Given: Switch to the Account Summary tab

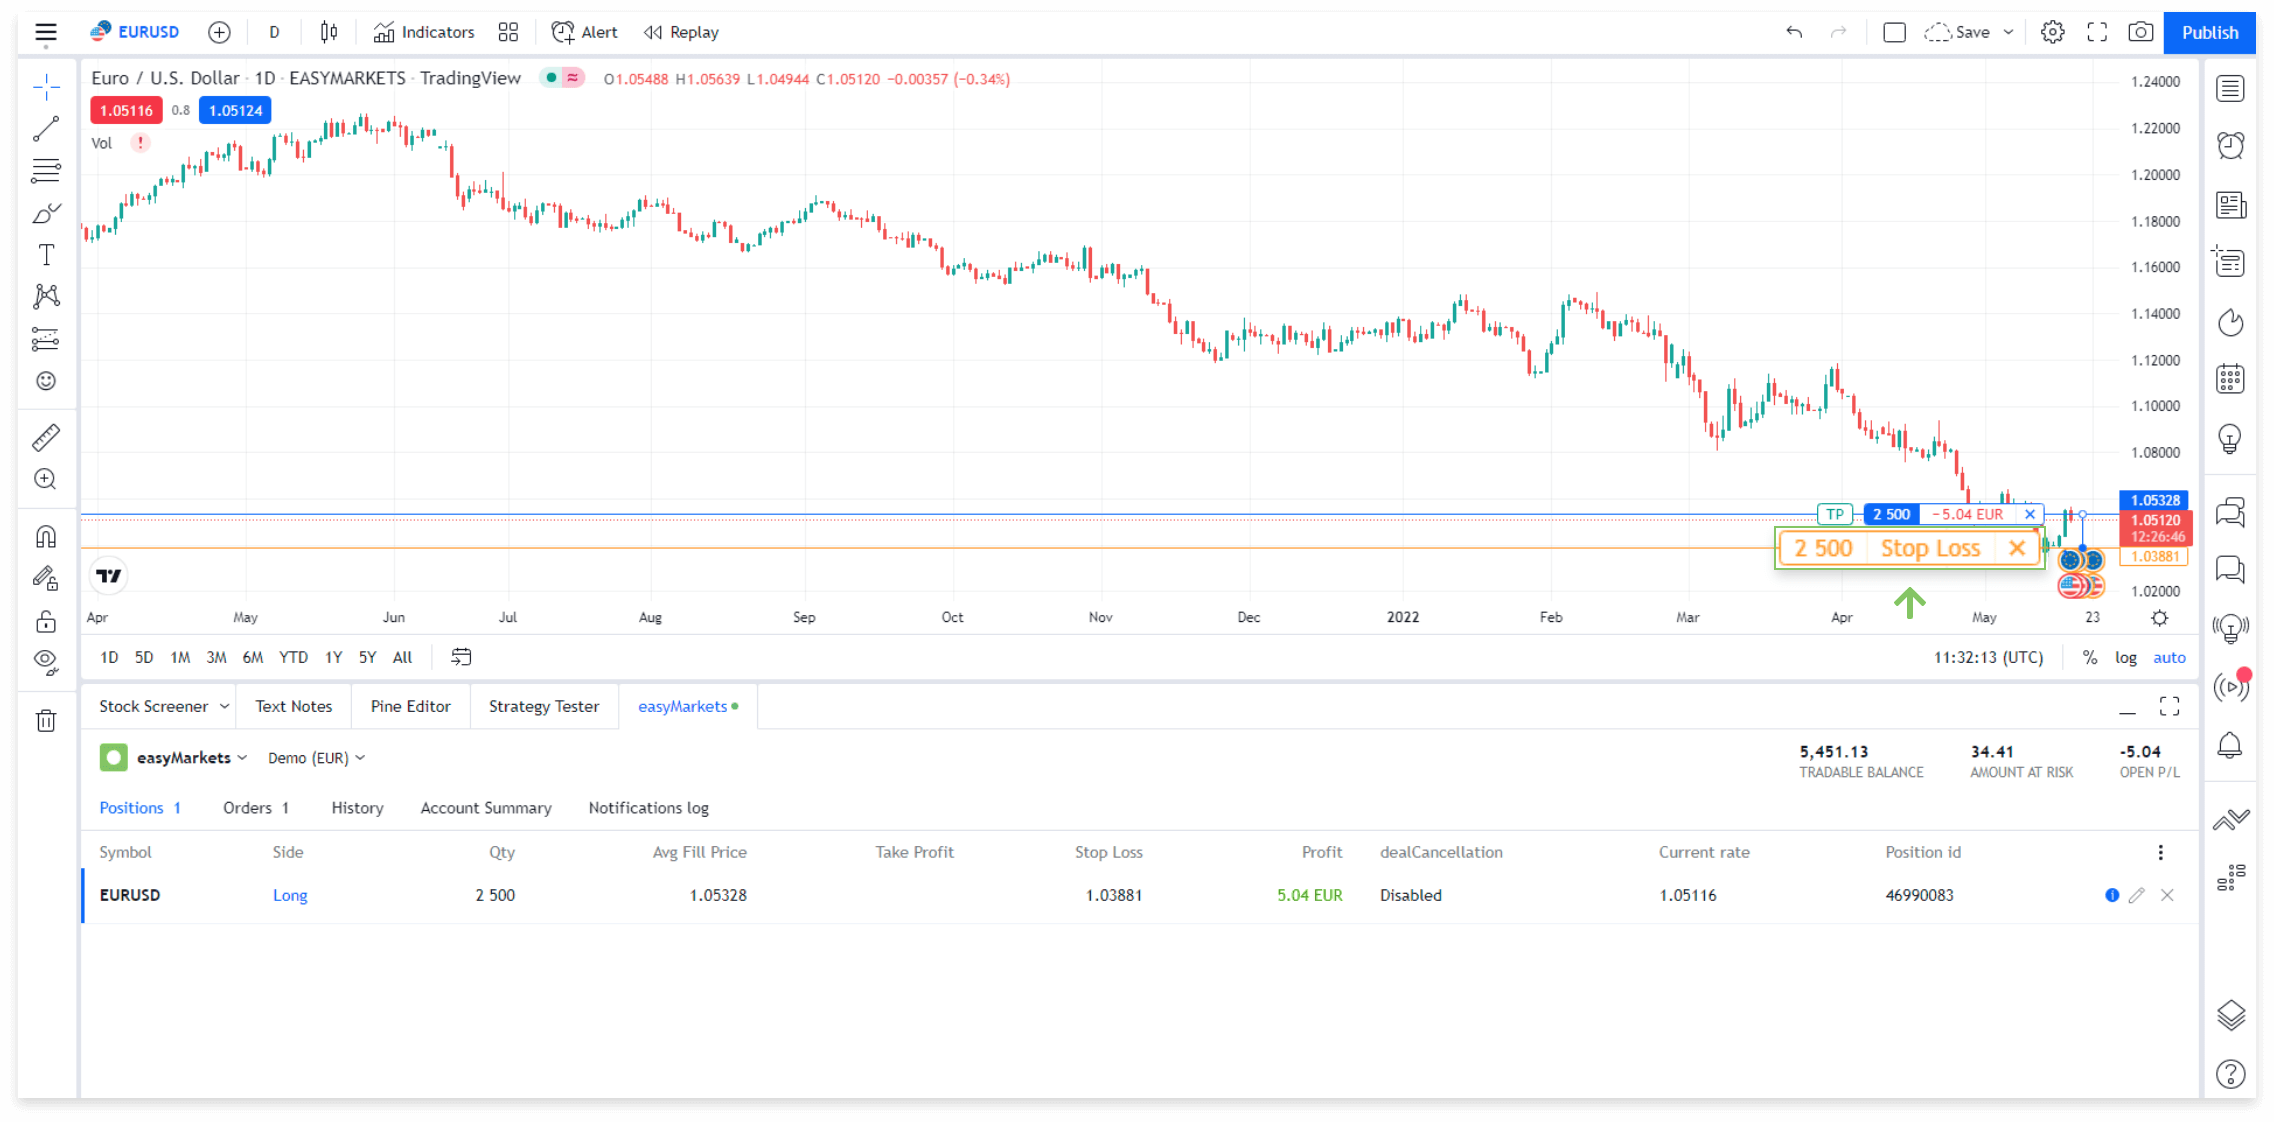Looking at the screenshot, I should coord(486,808).
